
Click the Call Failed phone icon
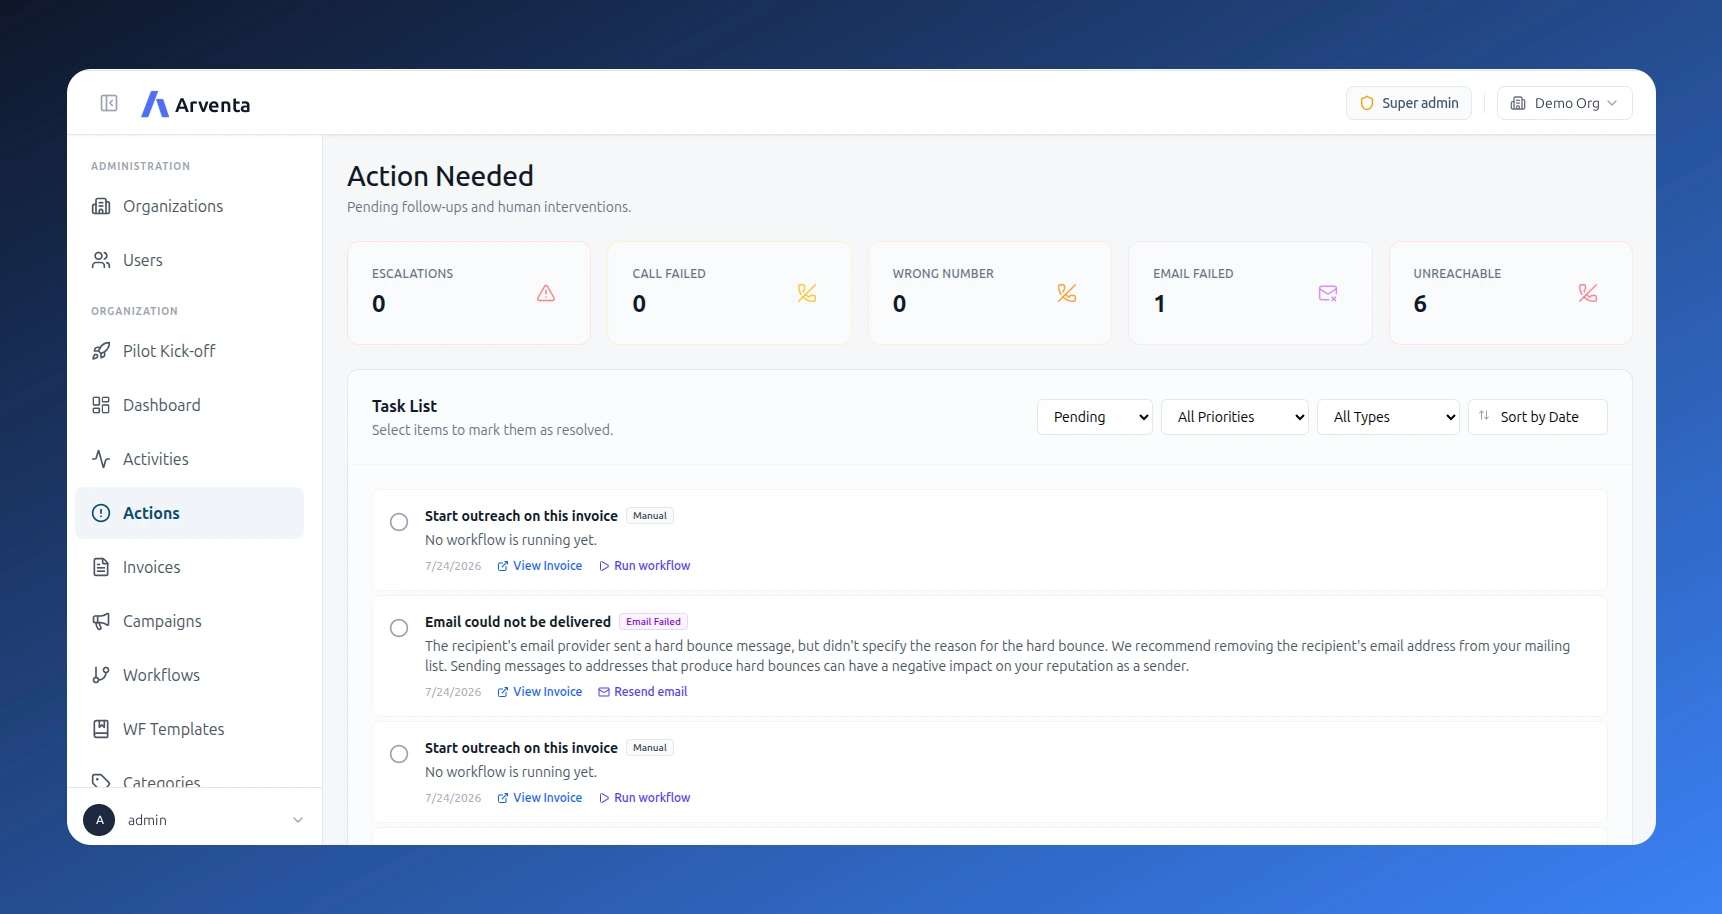[807, 293]
